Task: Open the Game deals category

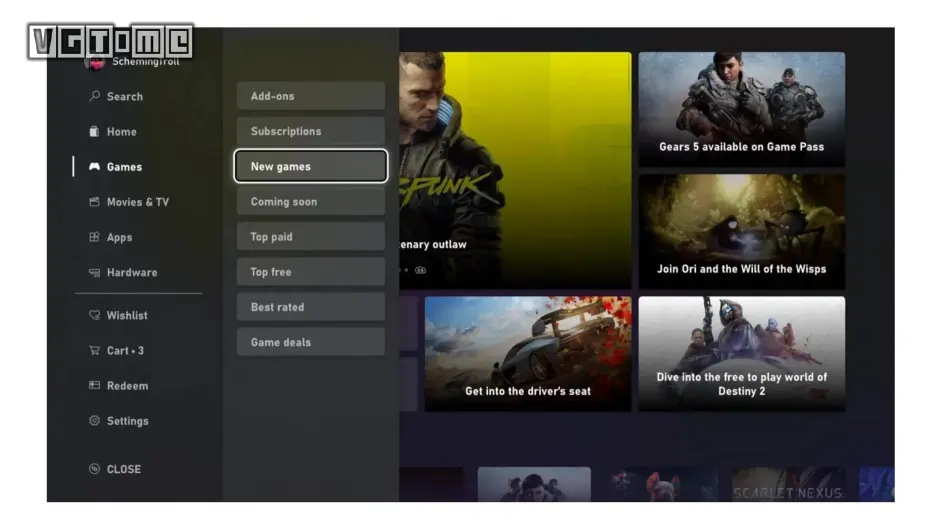Action: [310, 342]
